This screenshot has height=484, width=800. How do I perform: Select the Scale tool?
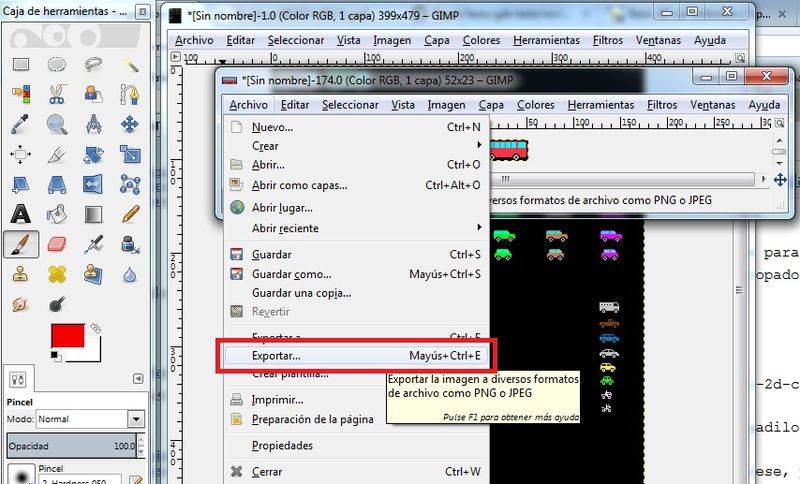[x=130, y=154]
